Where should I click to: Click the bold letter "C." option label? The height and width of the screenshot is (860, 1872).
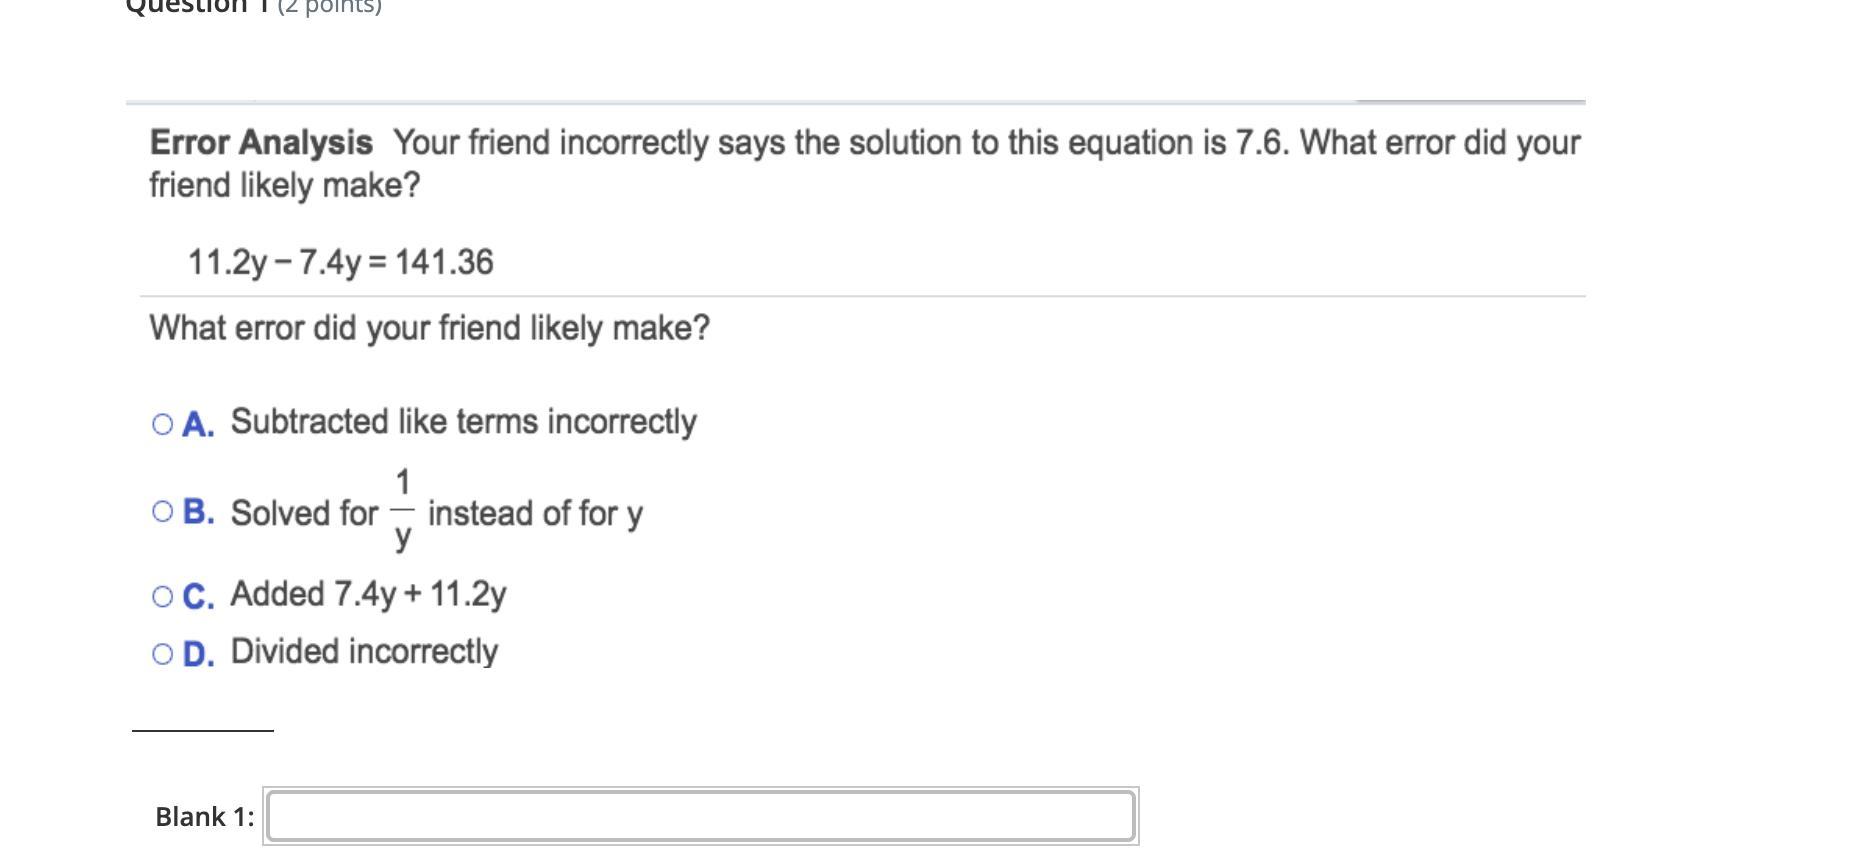[x=198, y=597]
